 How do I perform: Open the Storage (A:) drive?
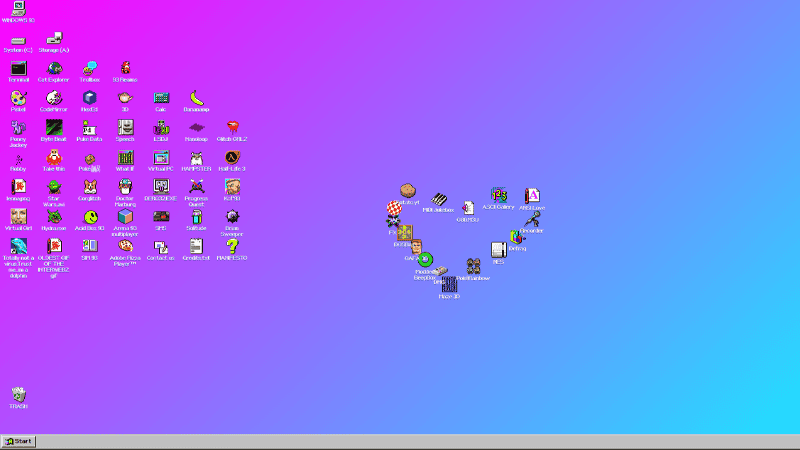click(x=54, y=39)
